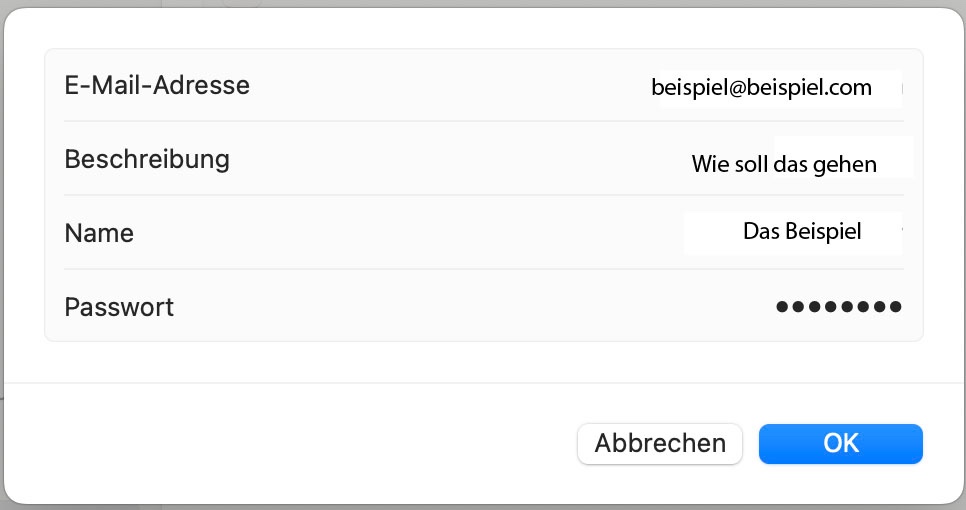Click into the Name field value
This screenshot has height=510, width=966.
[x=800, y=232]
